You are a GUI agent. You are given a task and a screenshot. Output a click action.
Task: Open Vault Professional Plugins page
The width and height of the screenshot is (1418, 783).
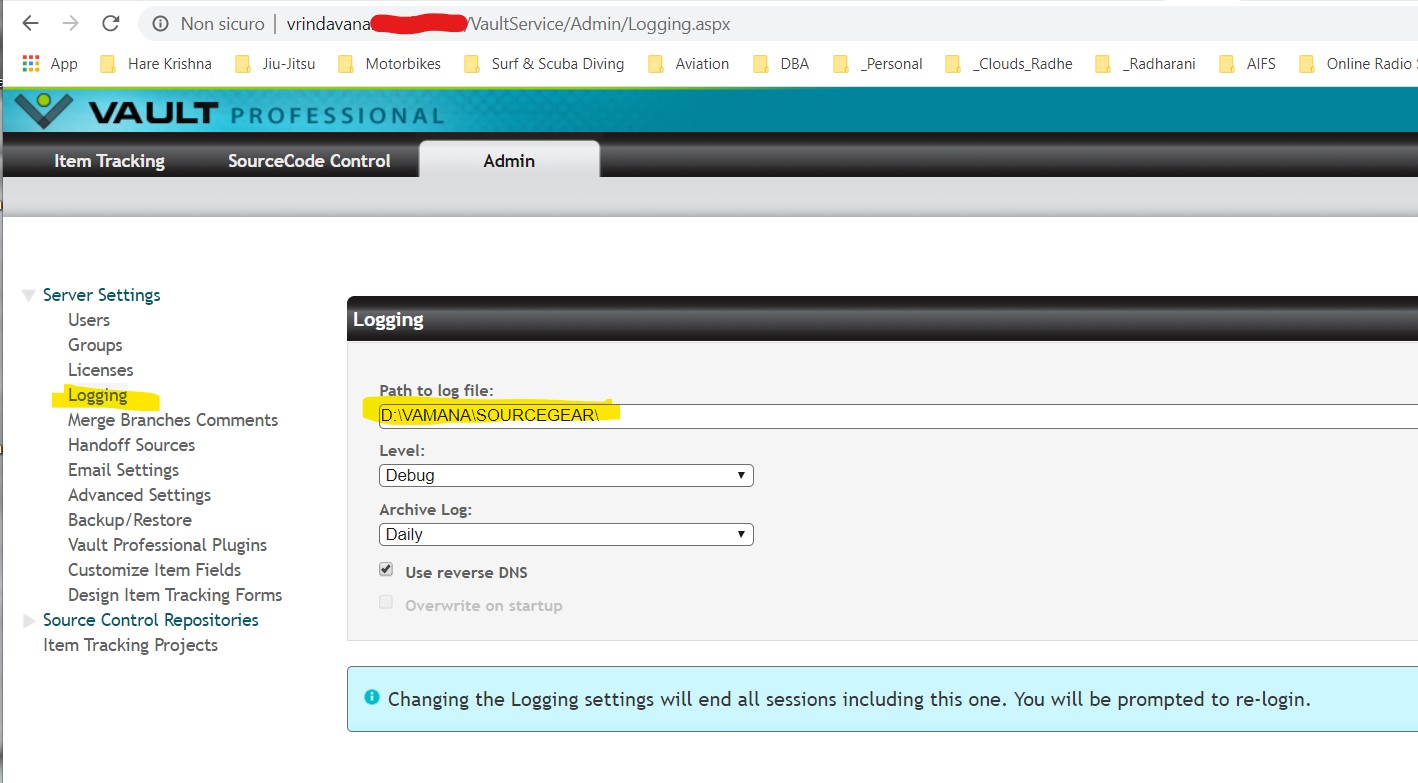coord(167,545)
